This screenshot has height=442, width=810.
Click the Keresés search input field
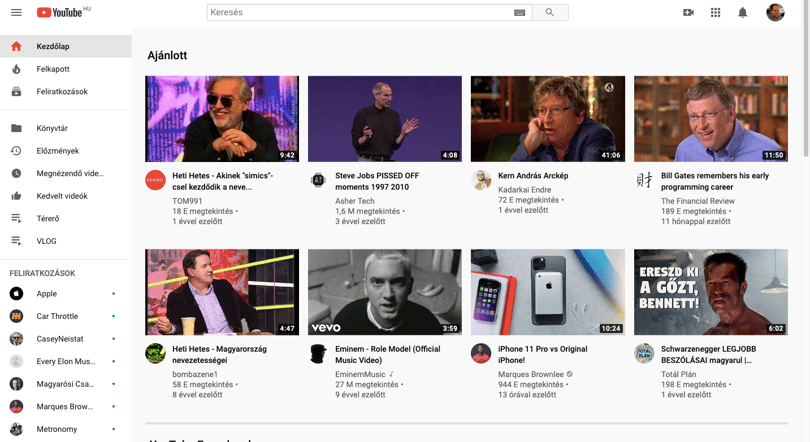360,12
